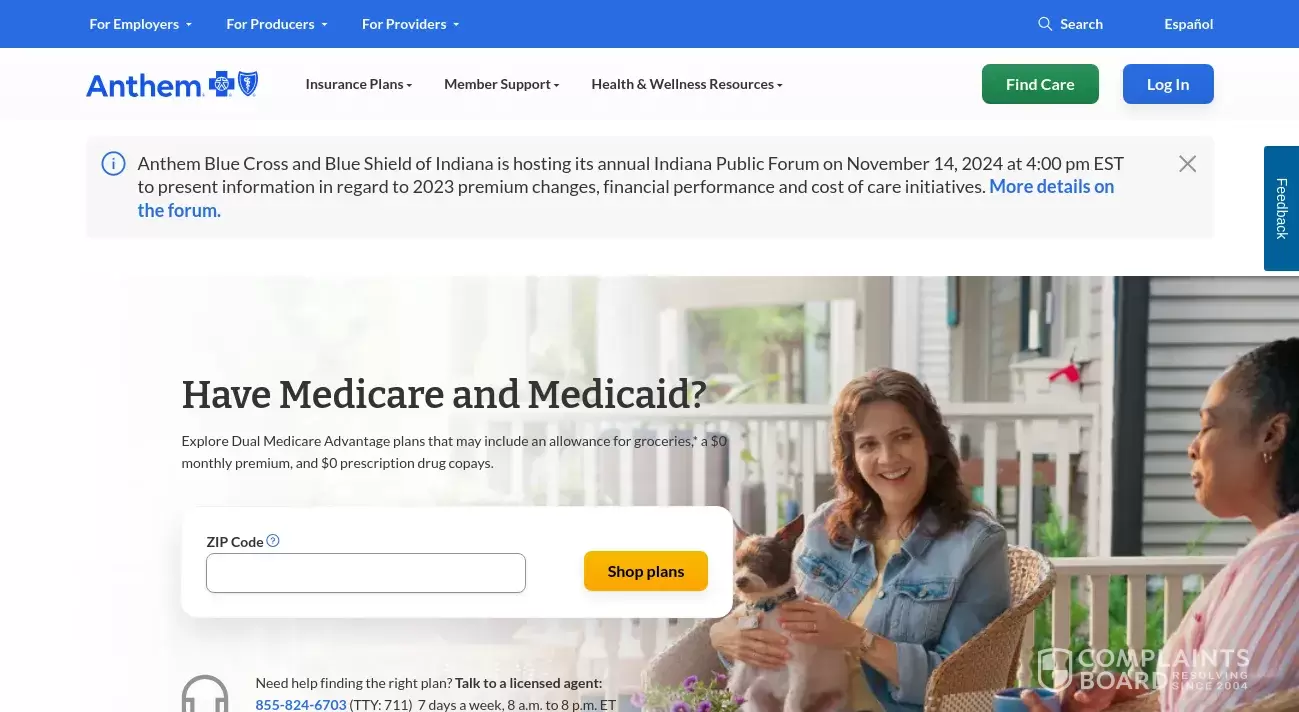Click the Complaints Board watermark logo
The width and height of the screenshot is (1299, 712).
pyautogui.click(x=1144, y=669)
